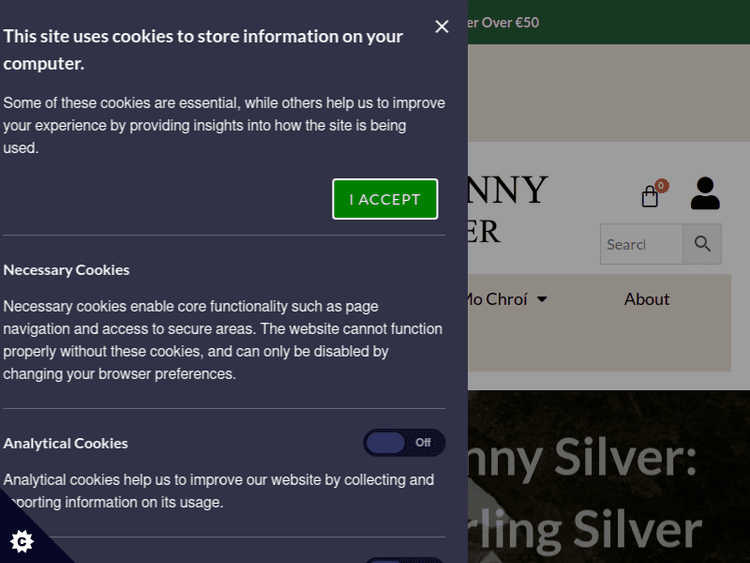Toggle the partially visible switch below Analytical Cookies
The height and width of the screenshot is (563, 750).
click(x=404, y=560)
